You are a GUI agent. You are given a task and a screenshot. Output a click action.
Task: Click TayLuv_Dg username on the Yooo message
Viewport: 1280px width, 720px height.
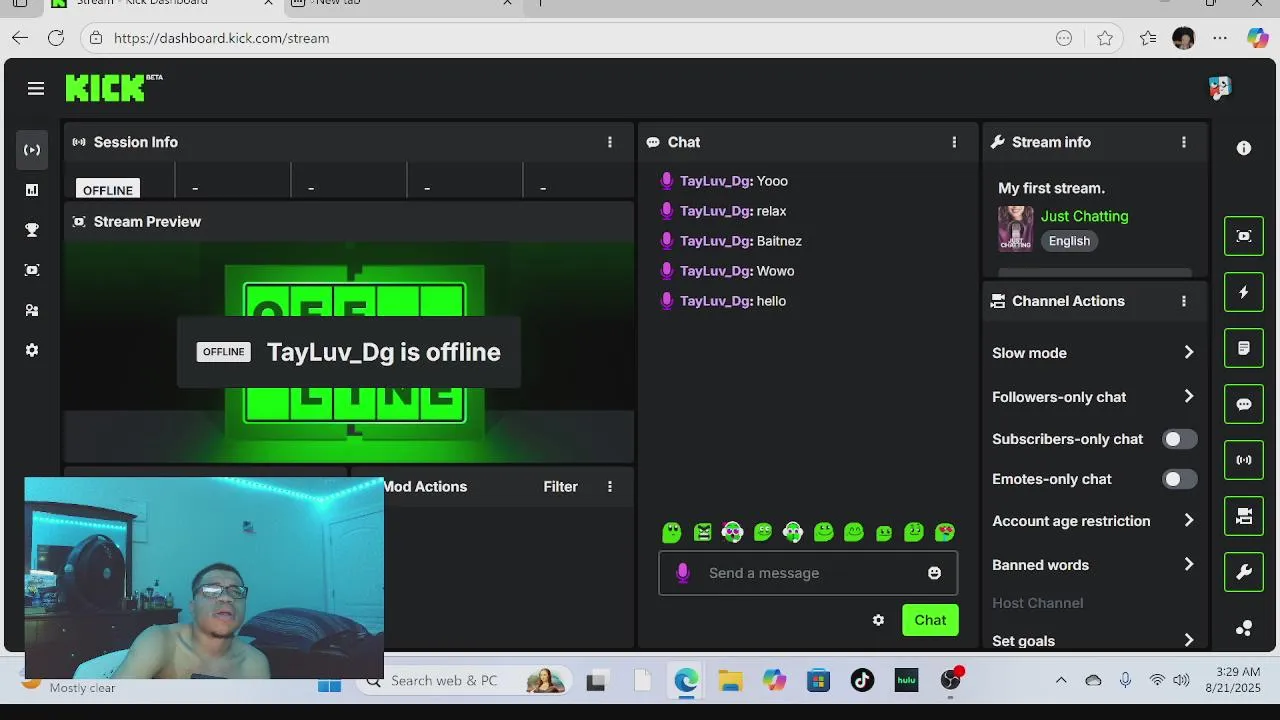coord(714,181)
